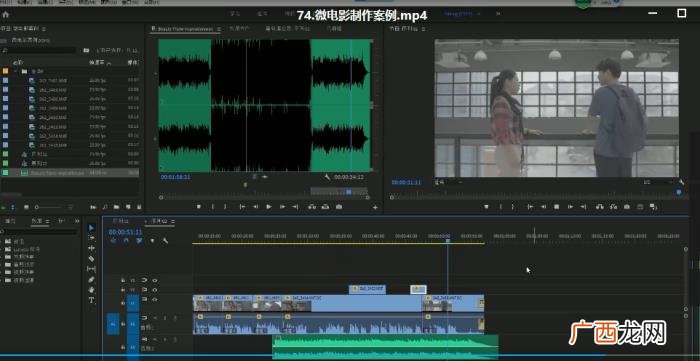This screenshot has width=700, height=361.
Task: Click Export Frame camera in Program monitor
Action: pyautogui.click(x=627, y=207)
